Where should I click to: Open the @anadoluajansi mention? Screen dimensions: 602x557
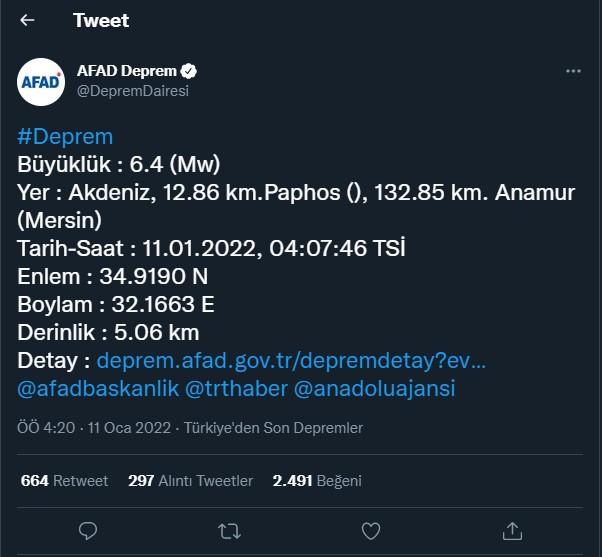click(376, 388)
